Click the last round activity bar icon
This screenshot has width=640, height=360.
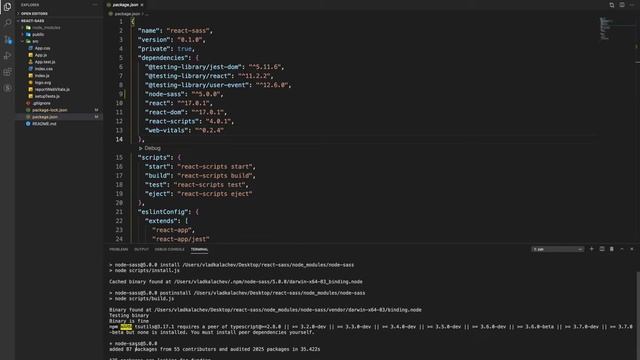(x=7, y=88)
